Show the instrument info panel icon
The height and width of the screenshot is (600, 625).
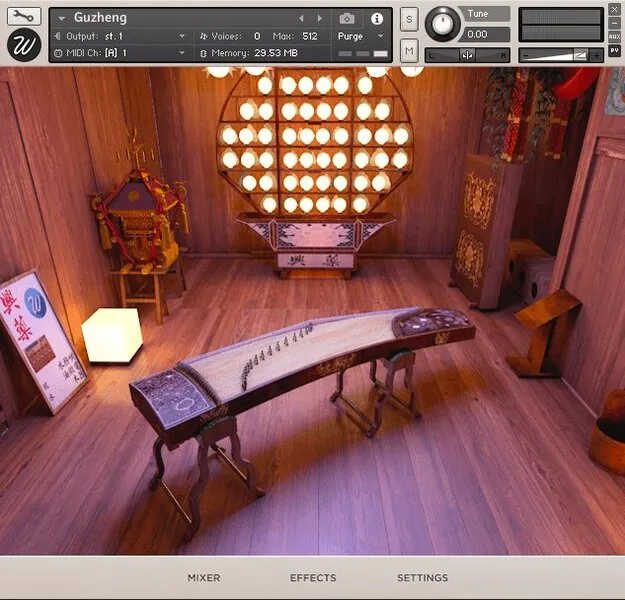(377, 18)
